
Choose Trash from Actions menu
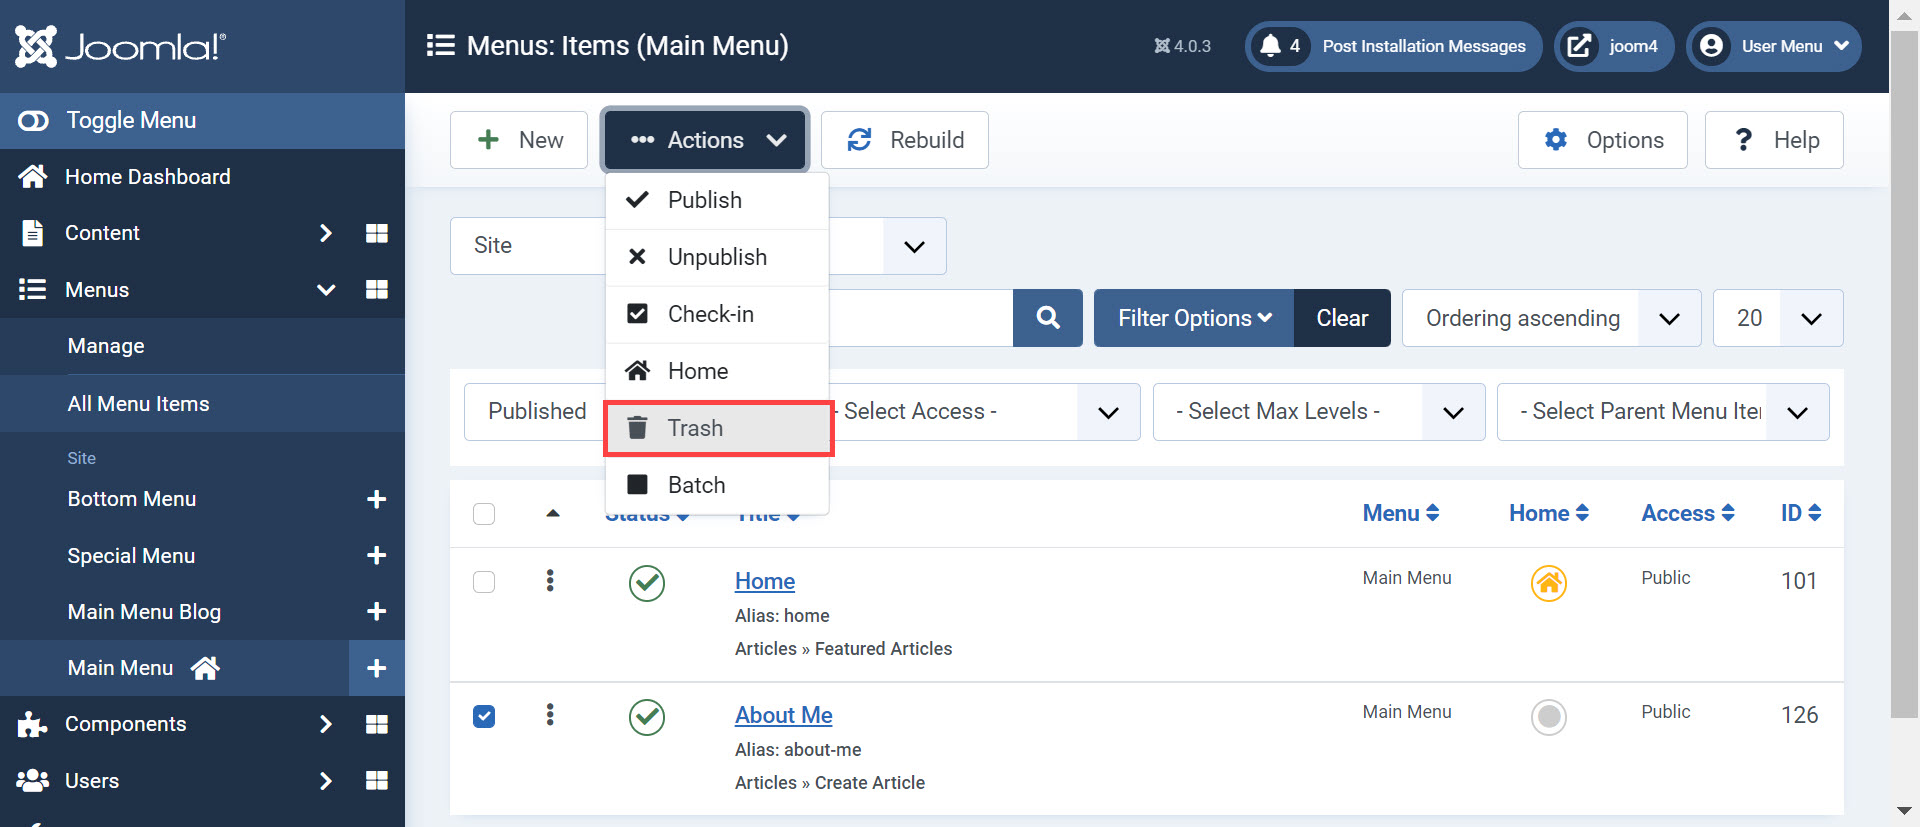click(718, 428)
